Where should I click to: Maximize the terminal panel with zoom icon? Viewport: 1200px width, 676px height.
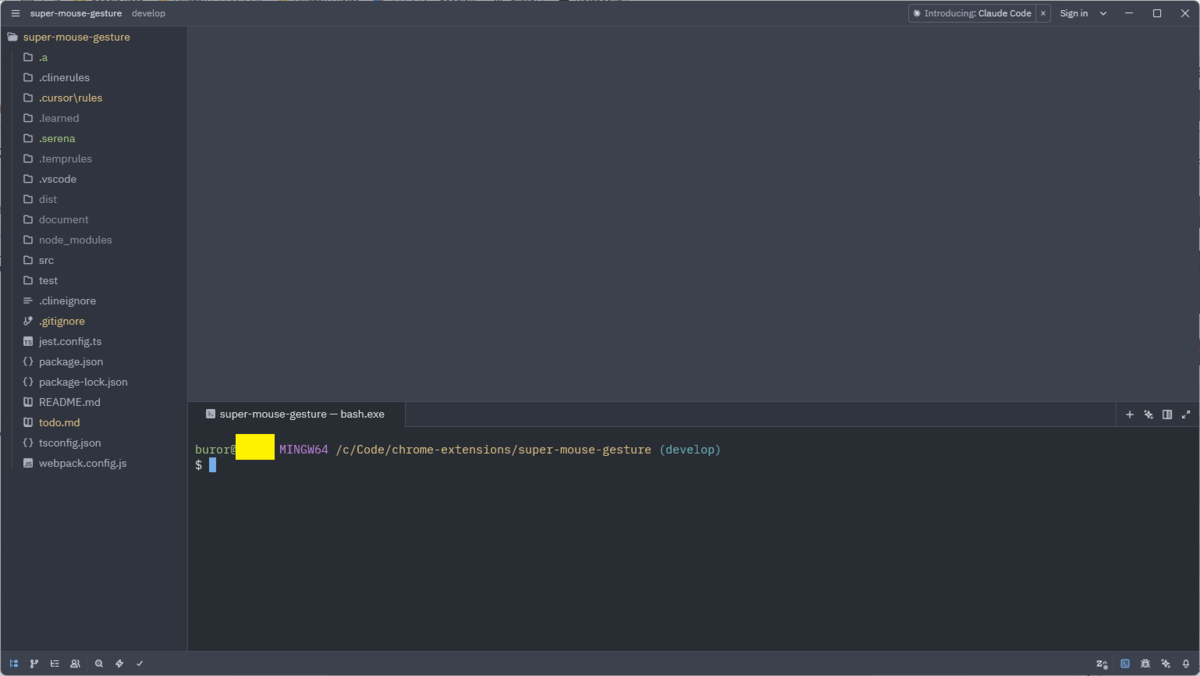pos(1186,414)
